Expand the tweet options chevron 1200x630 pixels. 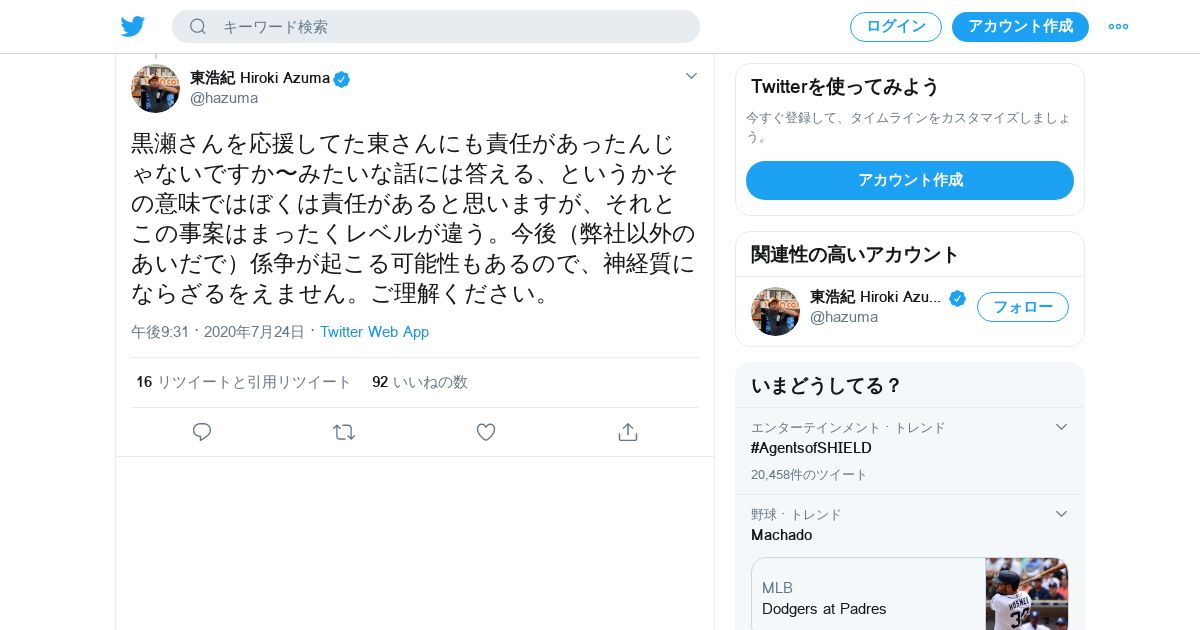(691, 76)
